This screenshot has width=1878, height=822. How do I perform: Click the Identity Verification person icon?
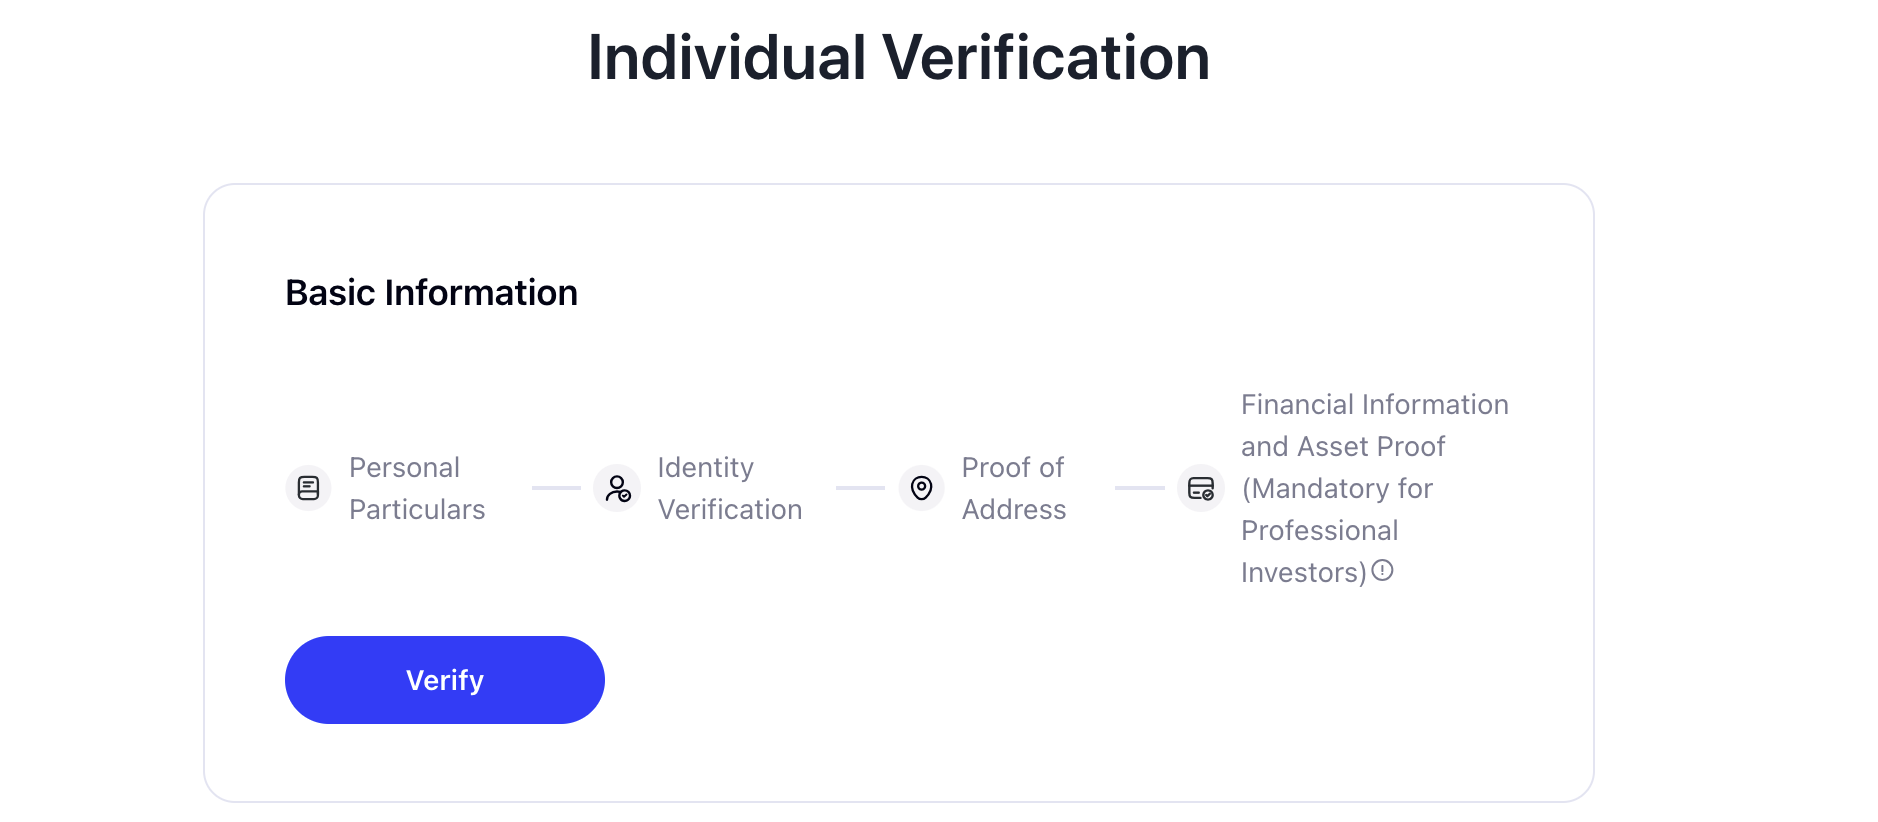(x=618, y=488)
